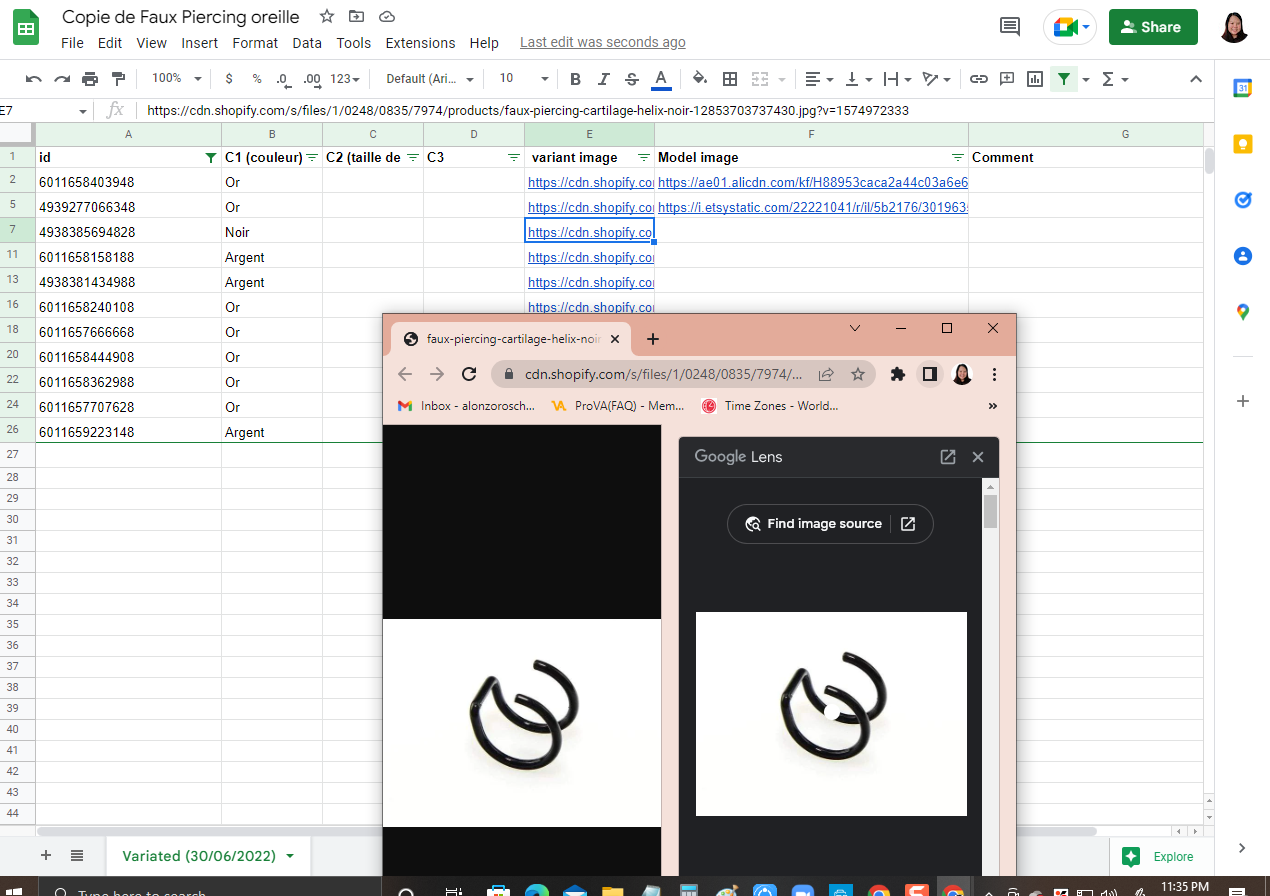Open text wrapping dropdown
The image size is (1270, 896).
point(899,79)
